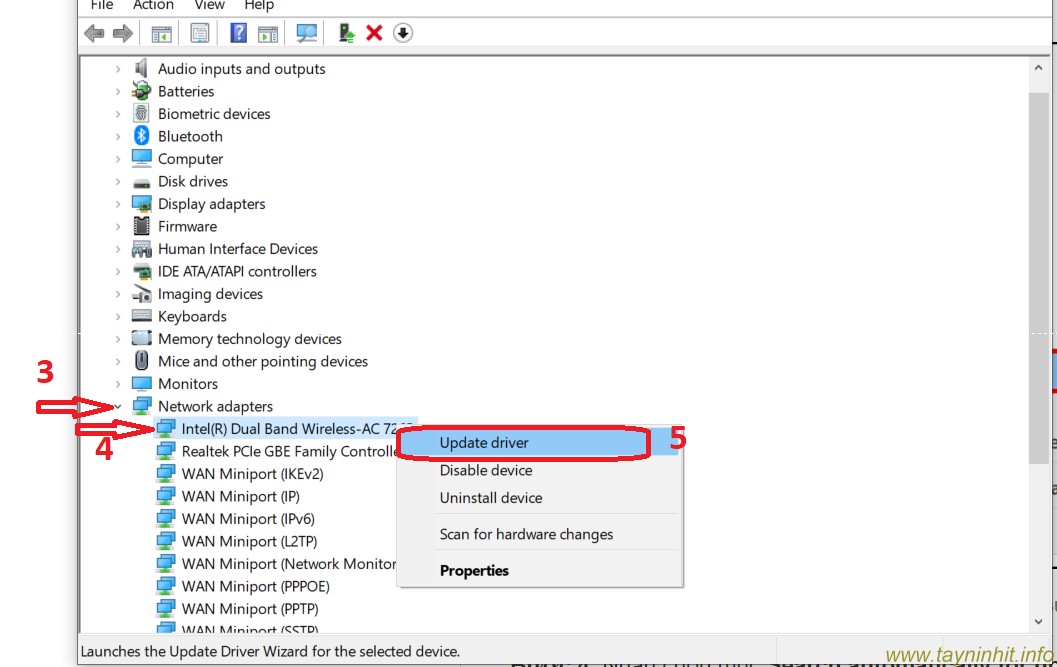Click the red X Uninstall device icon
1057x667 pixels.
coord(374,33)
